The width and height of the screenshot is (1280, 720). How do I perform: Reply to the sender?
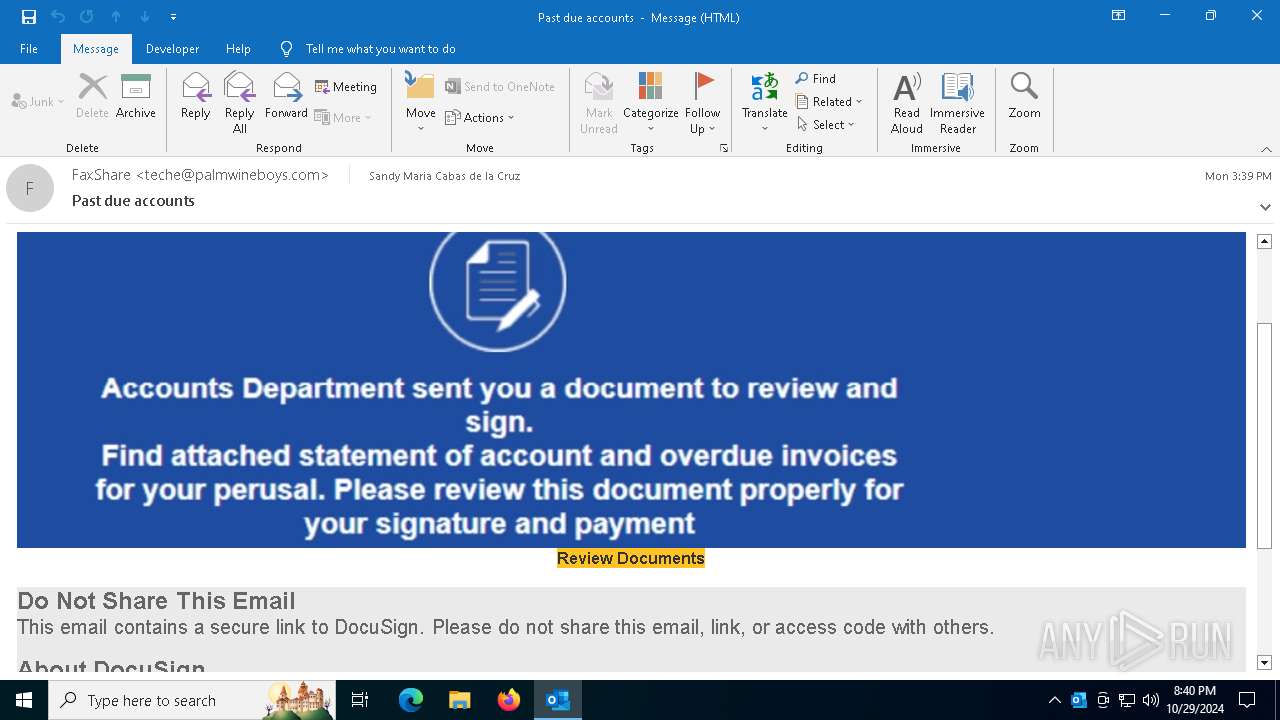[196, 96]
